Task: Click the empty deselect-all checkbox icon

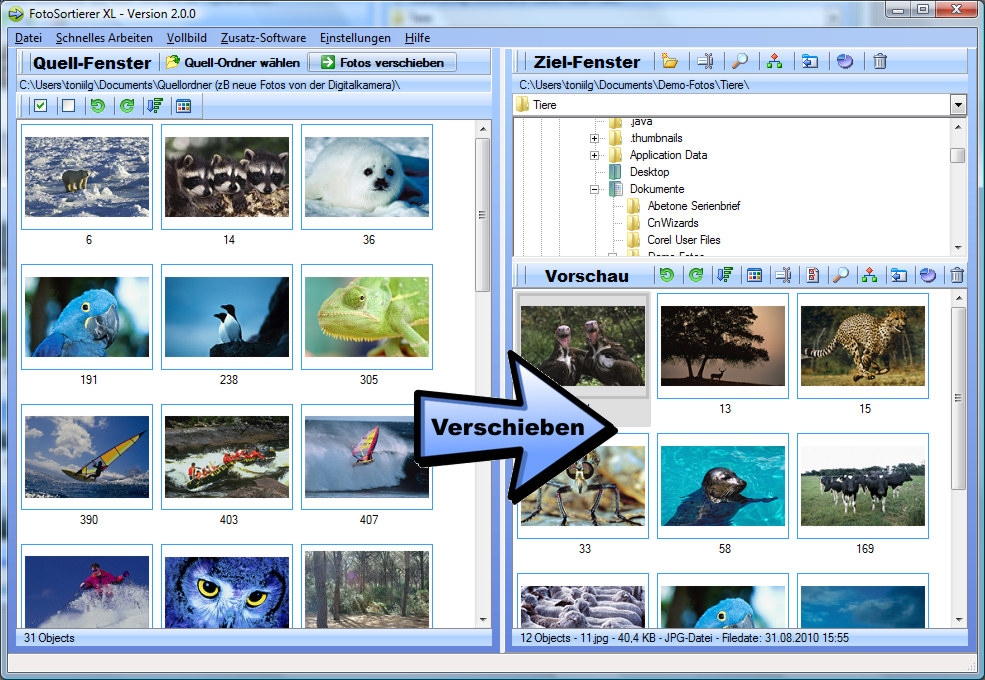Action: click(68, 106)
